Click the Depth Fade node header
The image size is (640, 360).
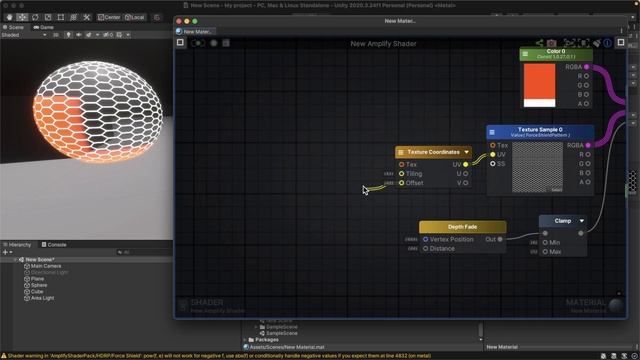462,227
